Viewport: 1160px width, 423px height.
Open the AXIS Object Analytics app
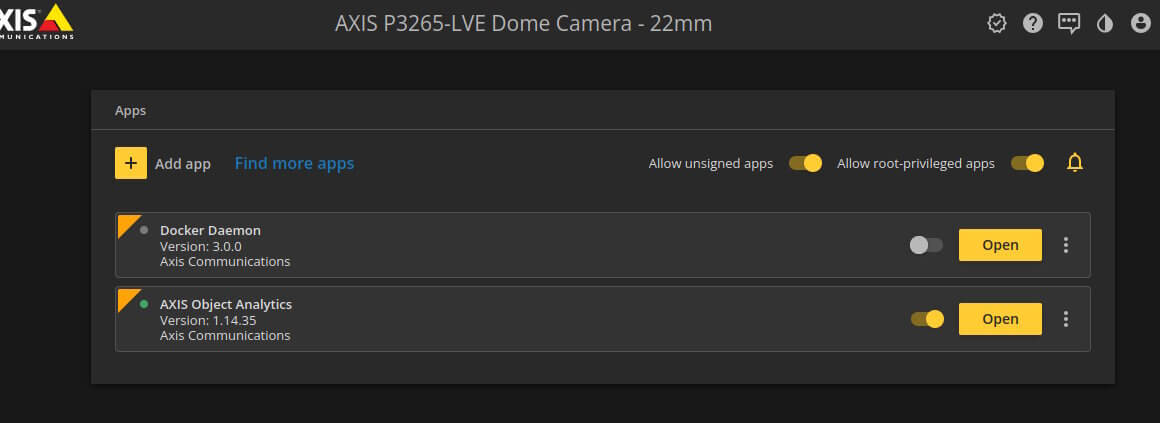(1000, 319)
